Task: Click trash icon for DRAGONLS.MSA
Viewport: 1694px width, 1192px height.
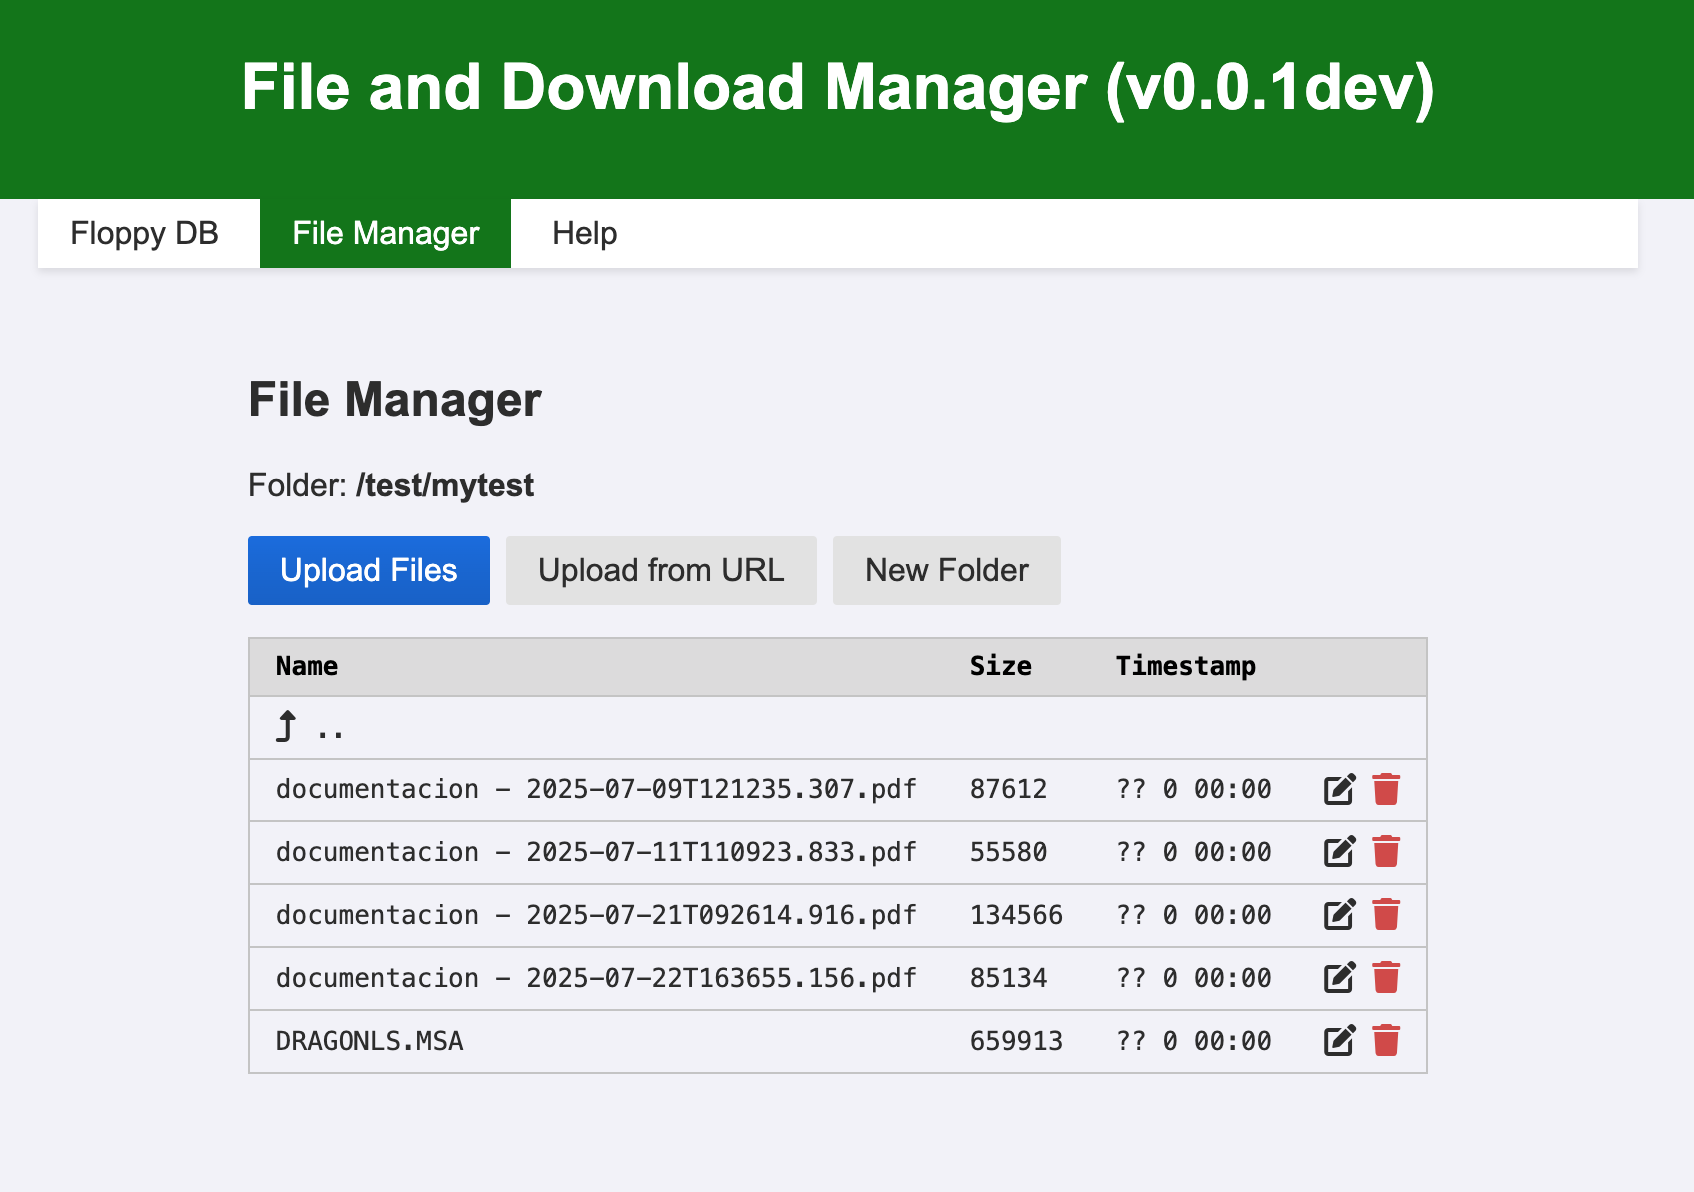Action: point(1386,1041)
